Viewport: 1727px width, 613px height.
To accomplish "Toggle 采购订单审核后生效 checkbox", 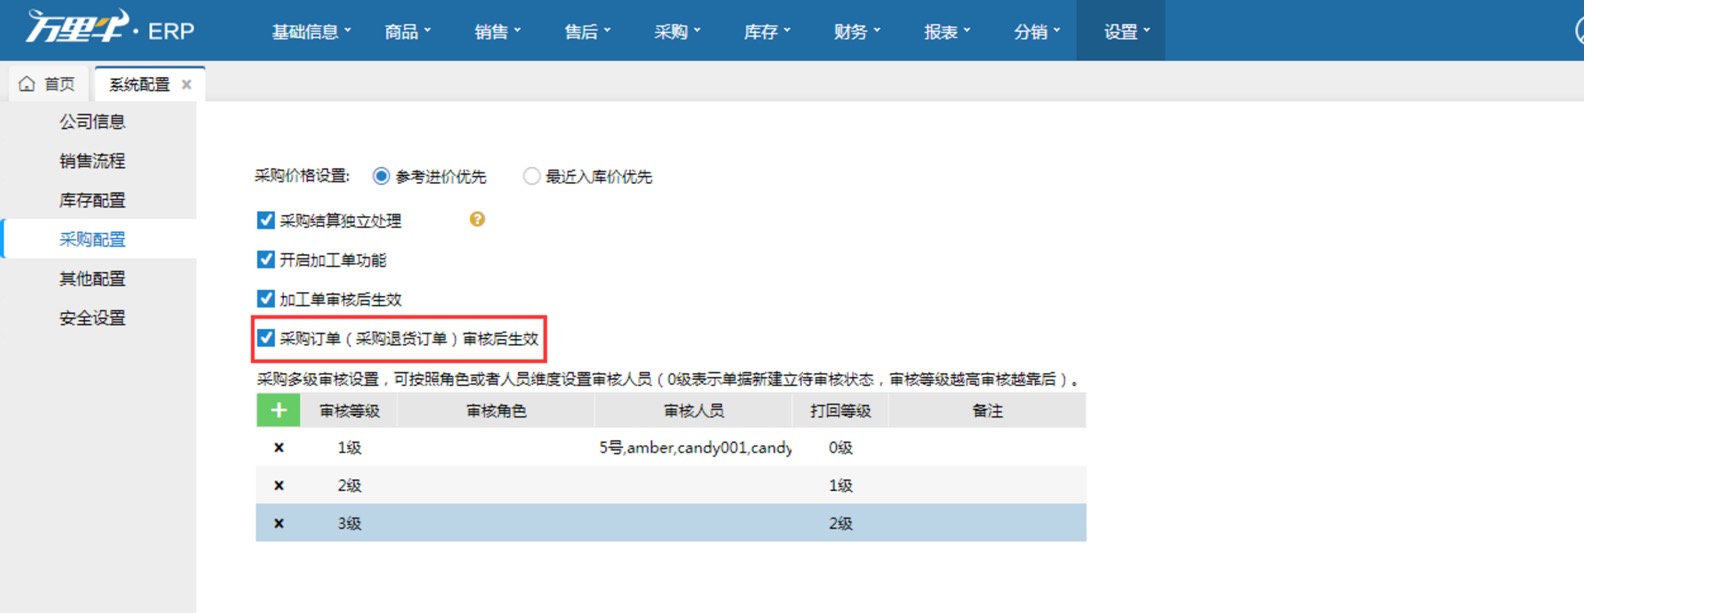I will pos(266,338).
